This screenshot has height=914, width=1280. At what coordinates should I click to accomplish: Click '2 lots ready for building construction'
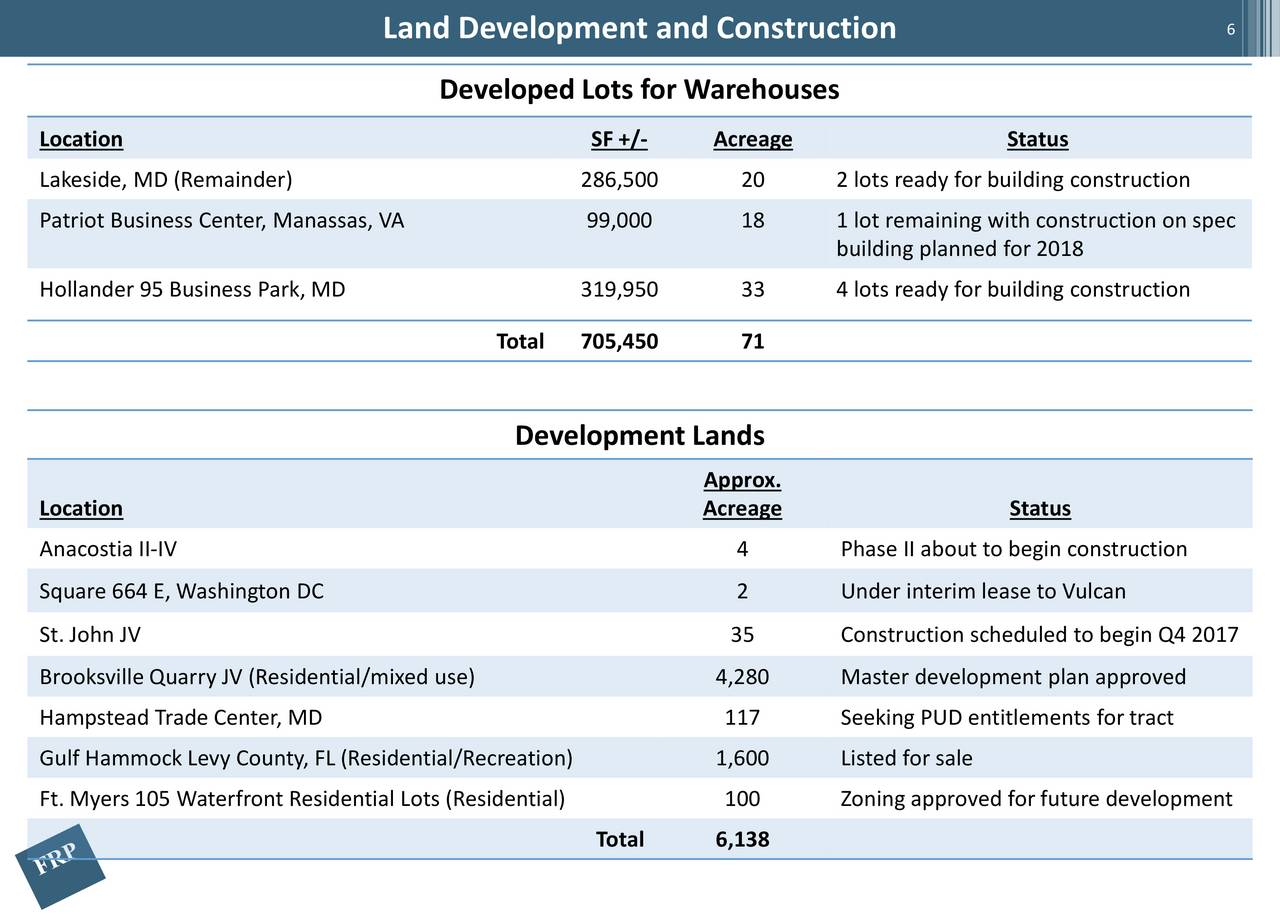1013,180
